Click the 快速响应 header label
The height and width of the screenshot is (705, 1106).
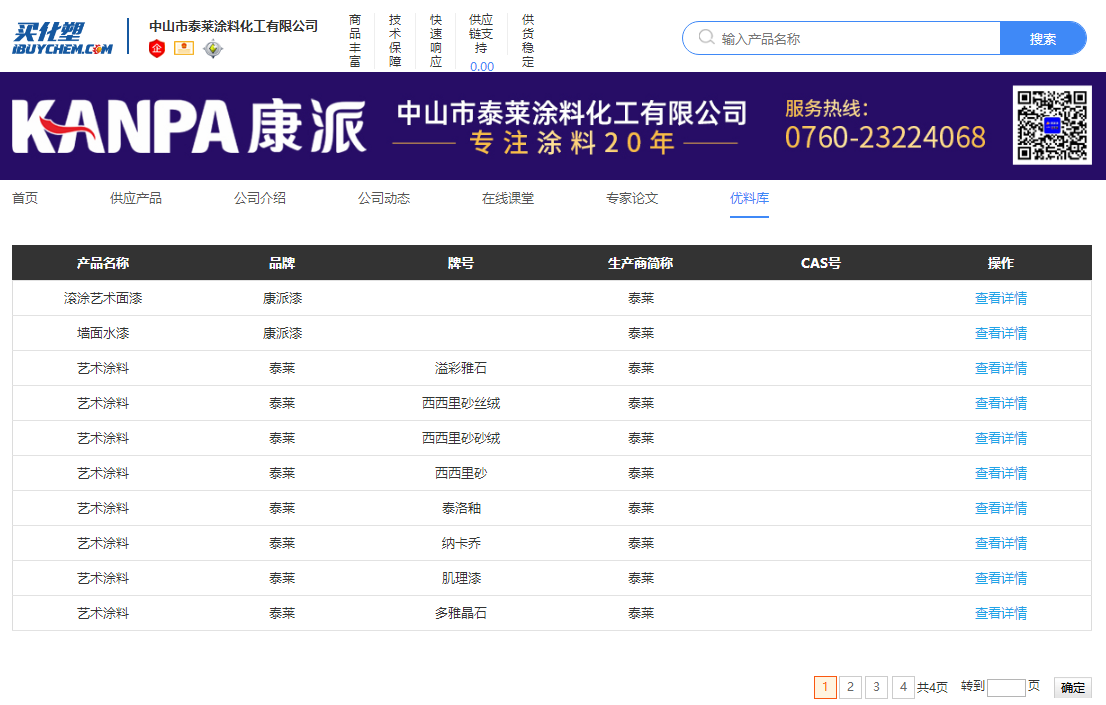(x=436, y=40)
